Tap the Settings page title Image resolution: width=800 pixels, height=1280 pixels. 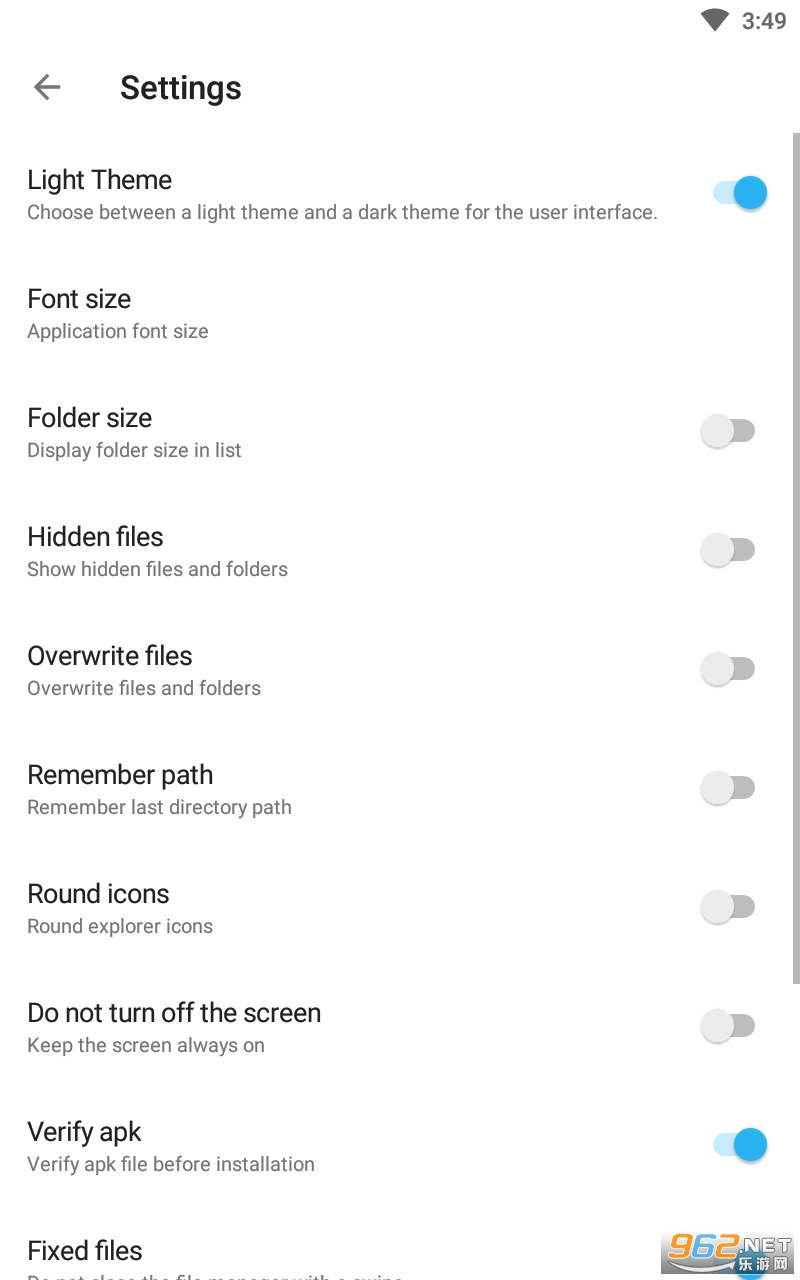tap(181, 88)
